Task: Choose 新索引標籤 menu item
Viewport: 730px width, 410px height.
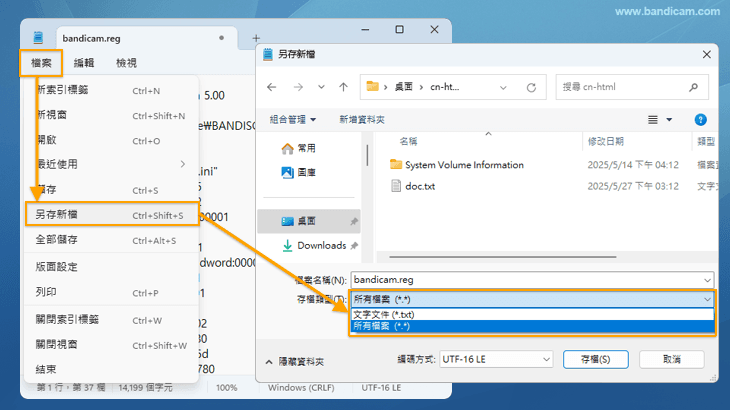Action: coord(112,90)
